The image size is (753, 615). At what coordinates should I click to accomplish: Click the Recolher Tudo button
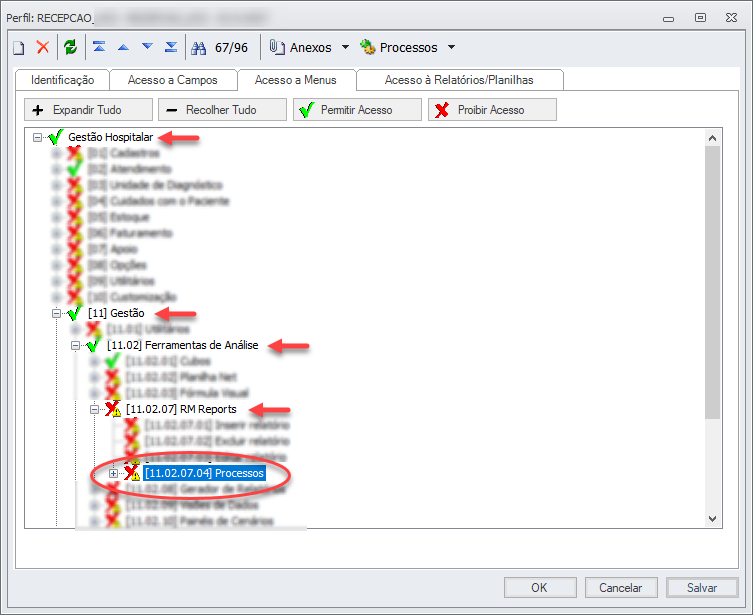click(x=222, y=110)
